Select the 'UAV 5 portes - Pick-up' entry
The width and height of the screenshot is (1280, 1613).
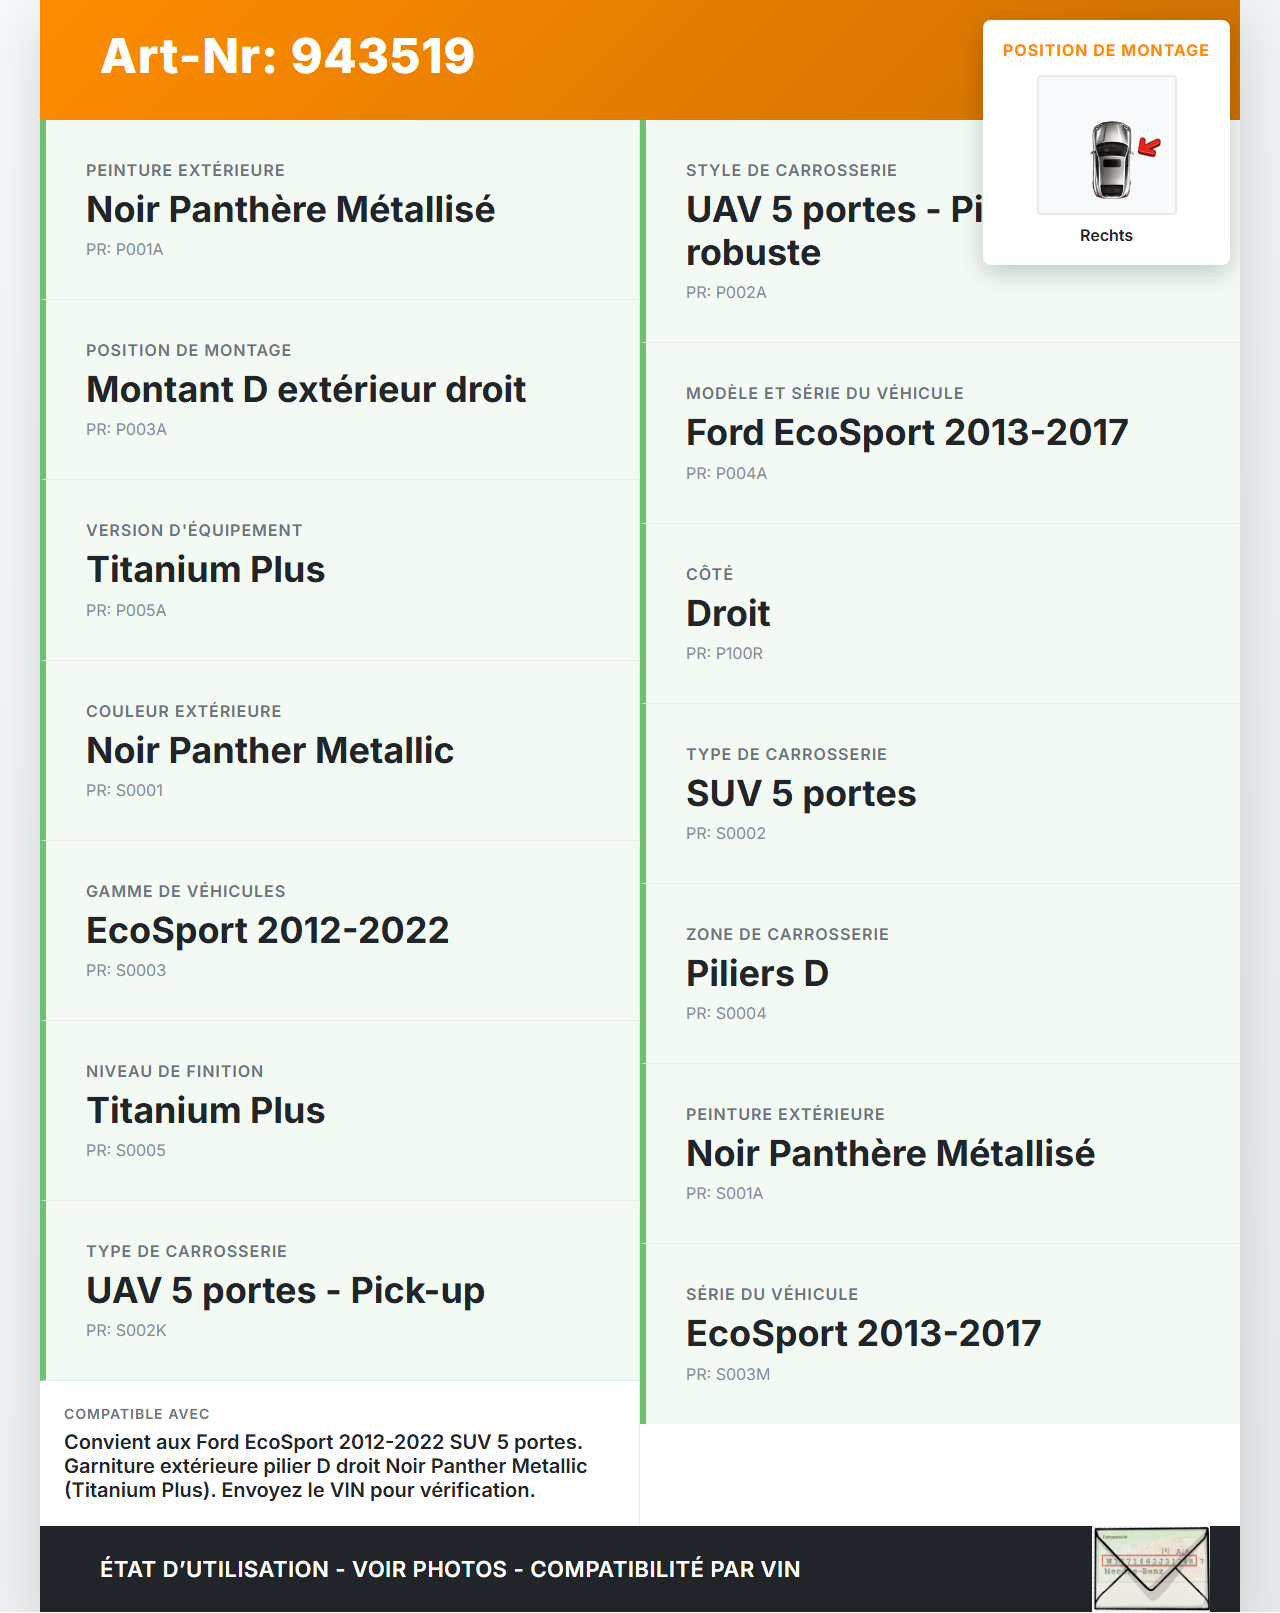point(286,1291)
